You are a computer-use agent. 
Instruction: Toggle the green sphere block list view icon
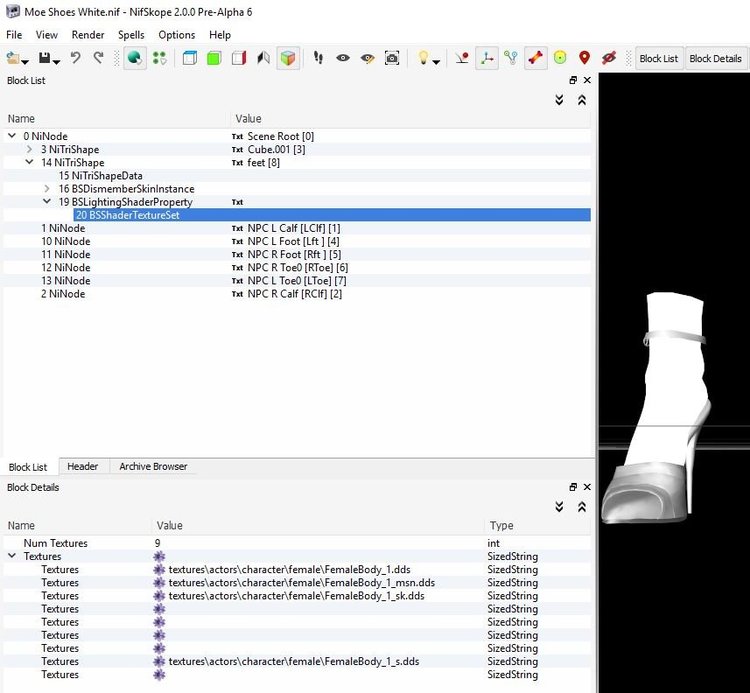(x=135, y=58)
